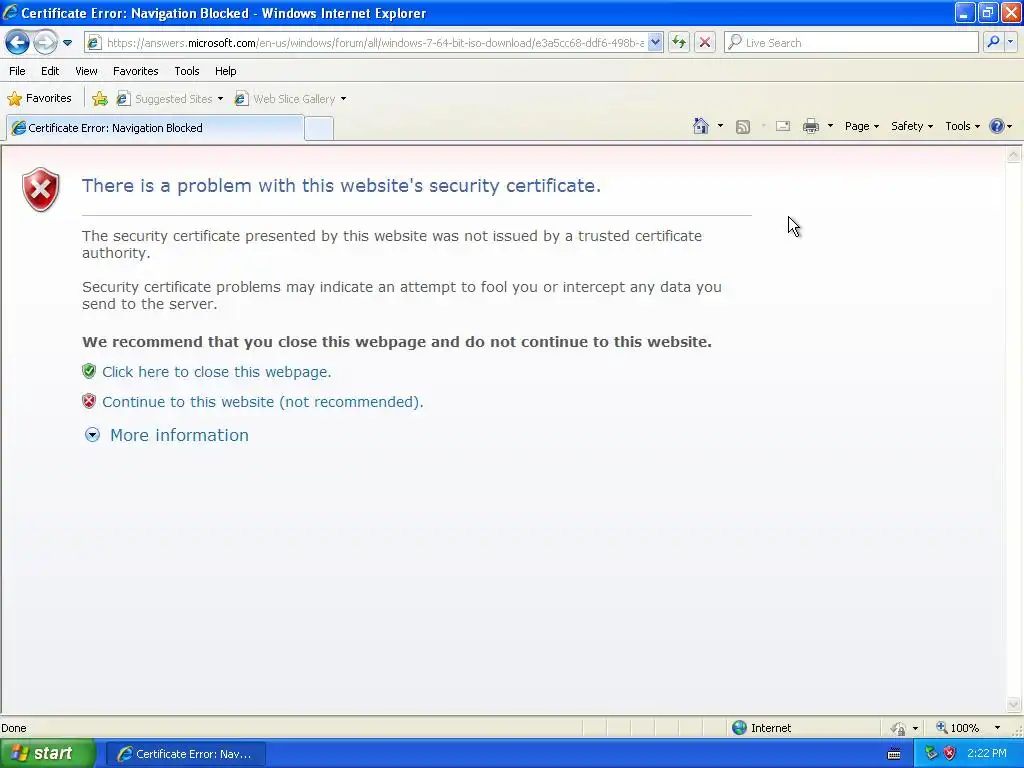Viewport: 1024px width, 768px height.
Task: Click the red shield icon beside continue link
Action: pos(89,401)
